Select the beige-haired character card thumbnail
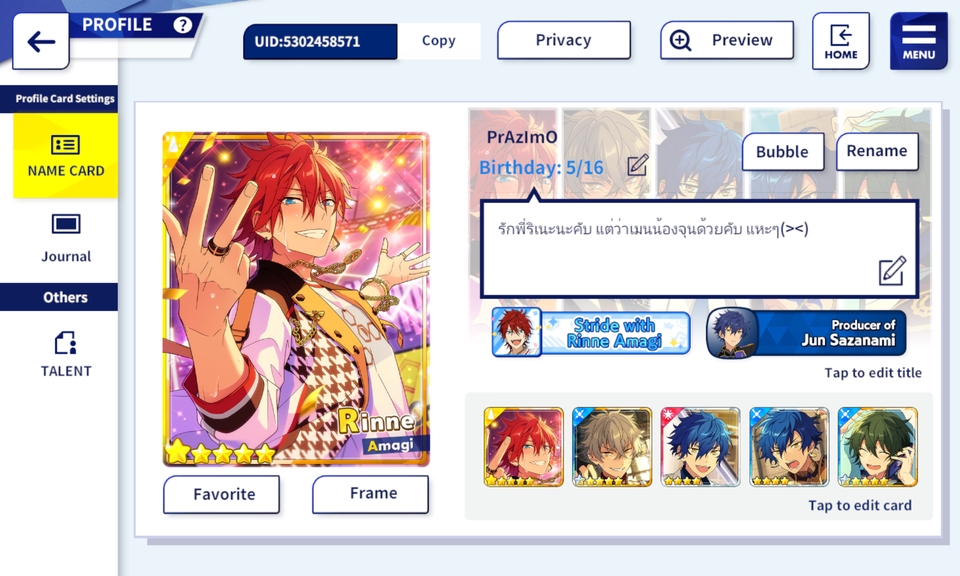Viewport: 960px width, 576px height. click(x=612, y=447)
